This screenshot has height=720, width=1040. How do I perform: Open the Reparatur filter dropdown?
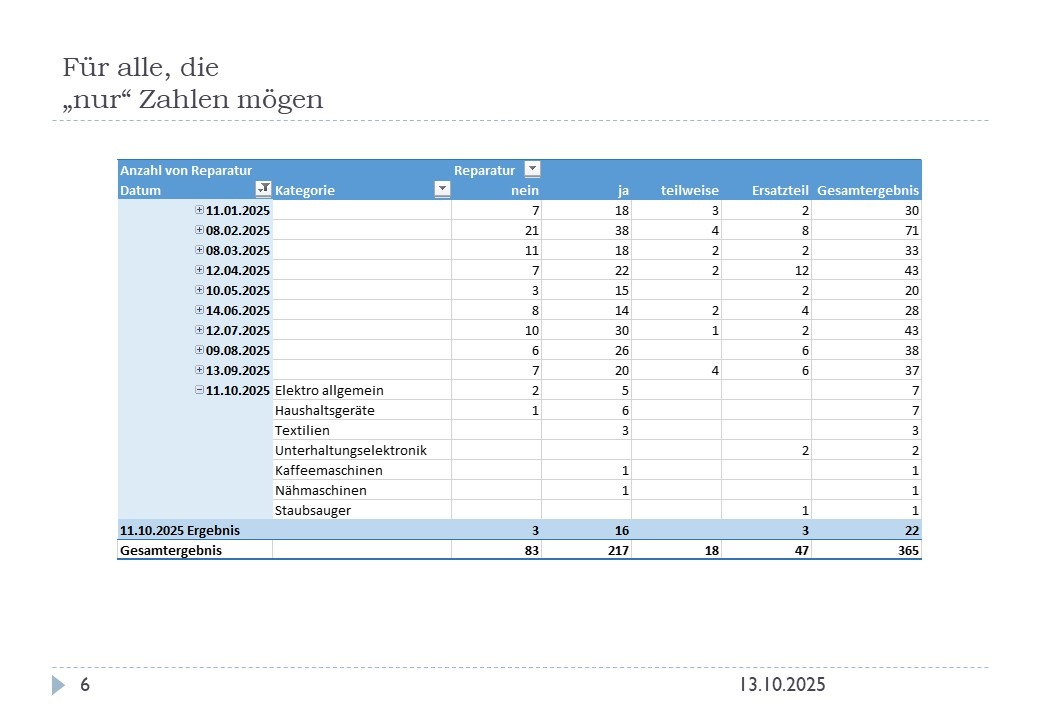(532, 170)
